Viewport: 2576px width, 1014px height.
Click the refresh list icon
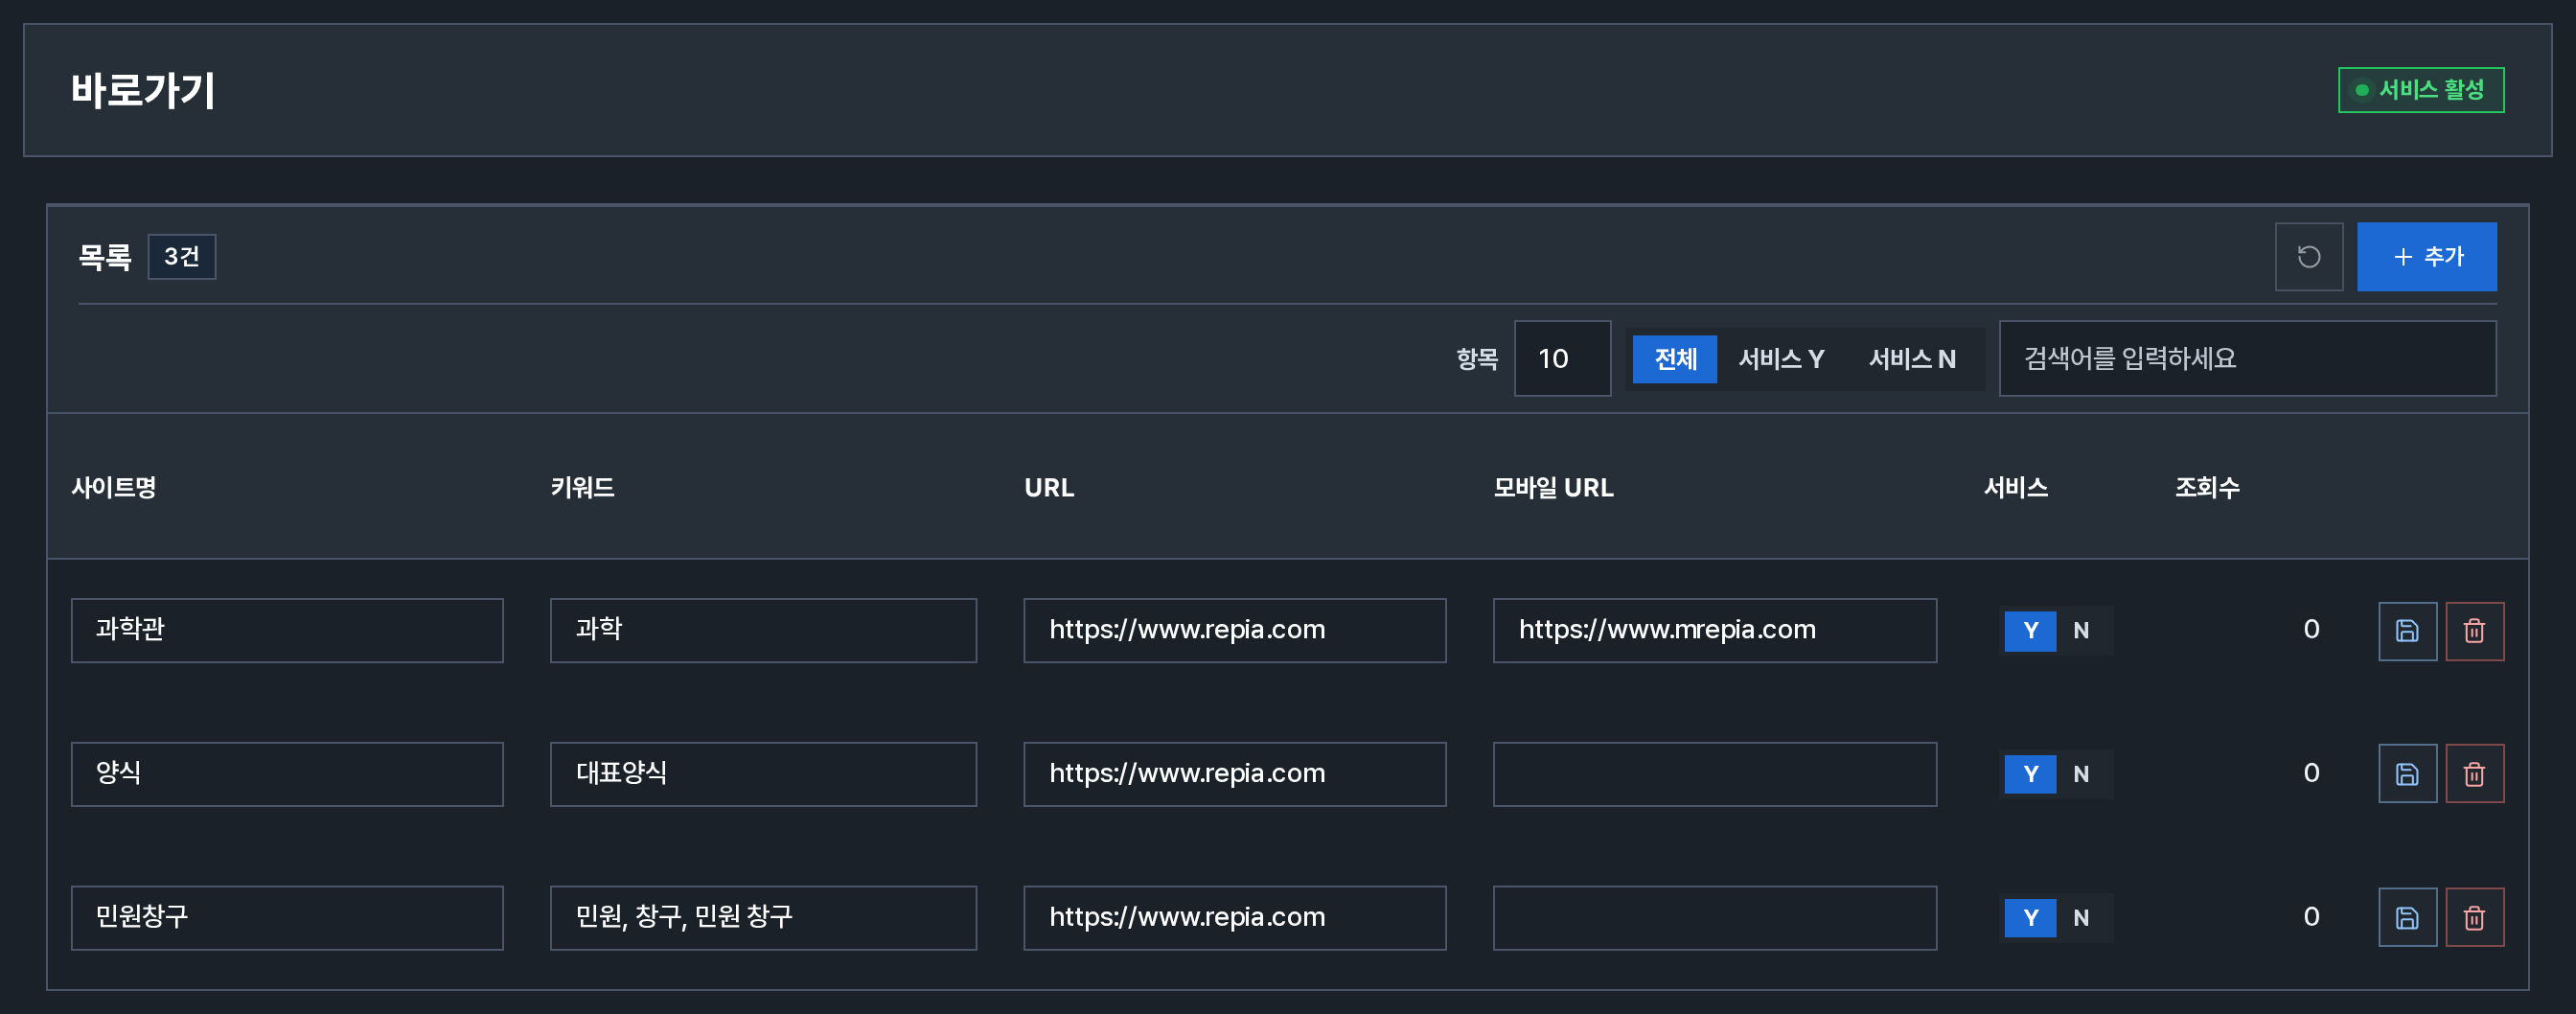2308,257
